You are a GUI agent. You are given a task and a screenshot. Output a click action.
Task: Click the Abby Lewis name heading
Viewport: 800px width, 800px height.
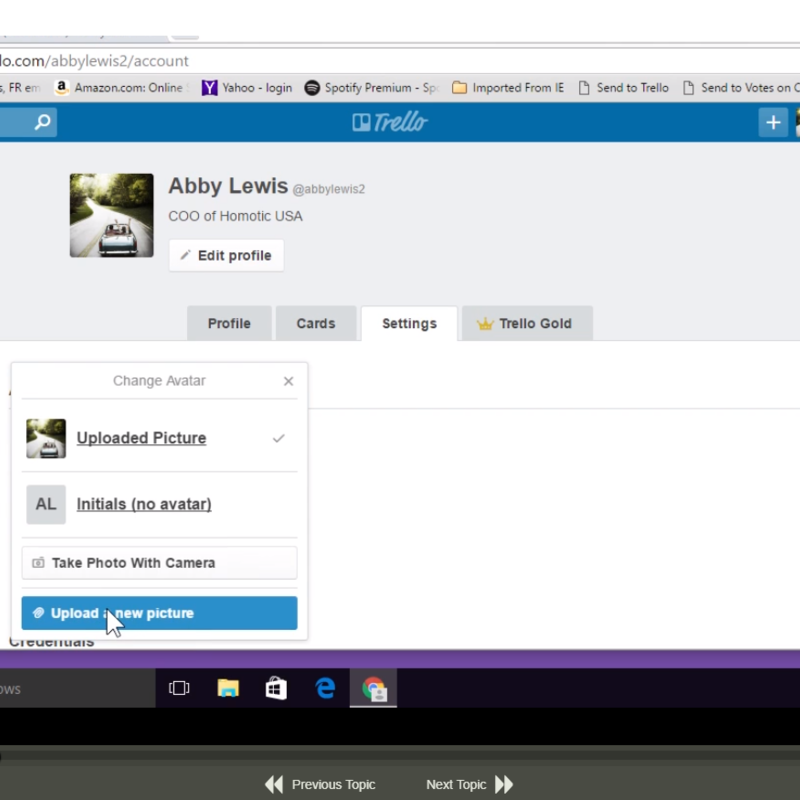(228, 186)
